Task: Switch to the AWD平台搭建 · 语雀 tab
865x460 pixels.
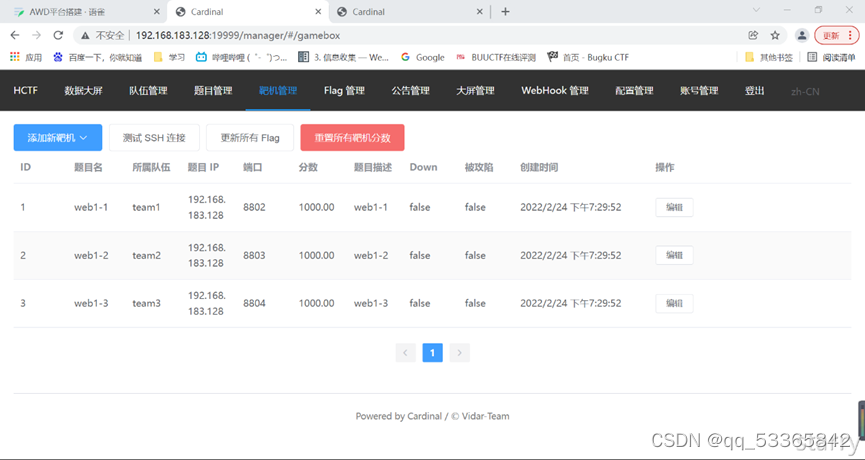Action: point(83,12)
